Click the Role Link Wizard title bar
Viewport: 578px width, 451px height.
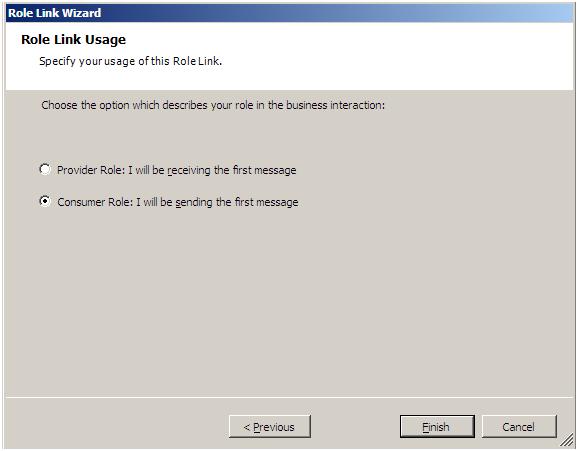tap(289, 13)
